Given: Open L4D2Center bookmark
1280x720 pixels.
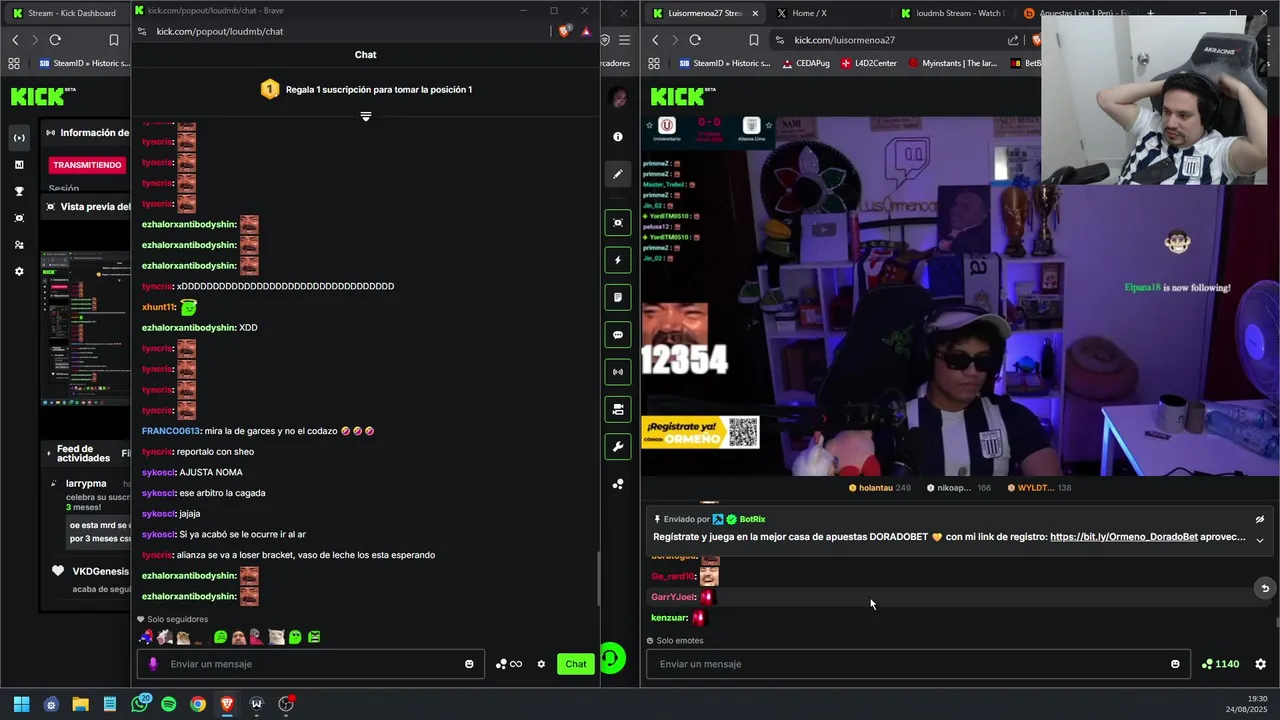Looking at the screenshot, I should tap(869, 63).
